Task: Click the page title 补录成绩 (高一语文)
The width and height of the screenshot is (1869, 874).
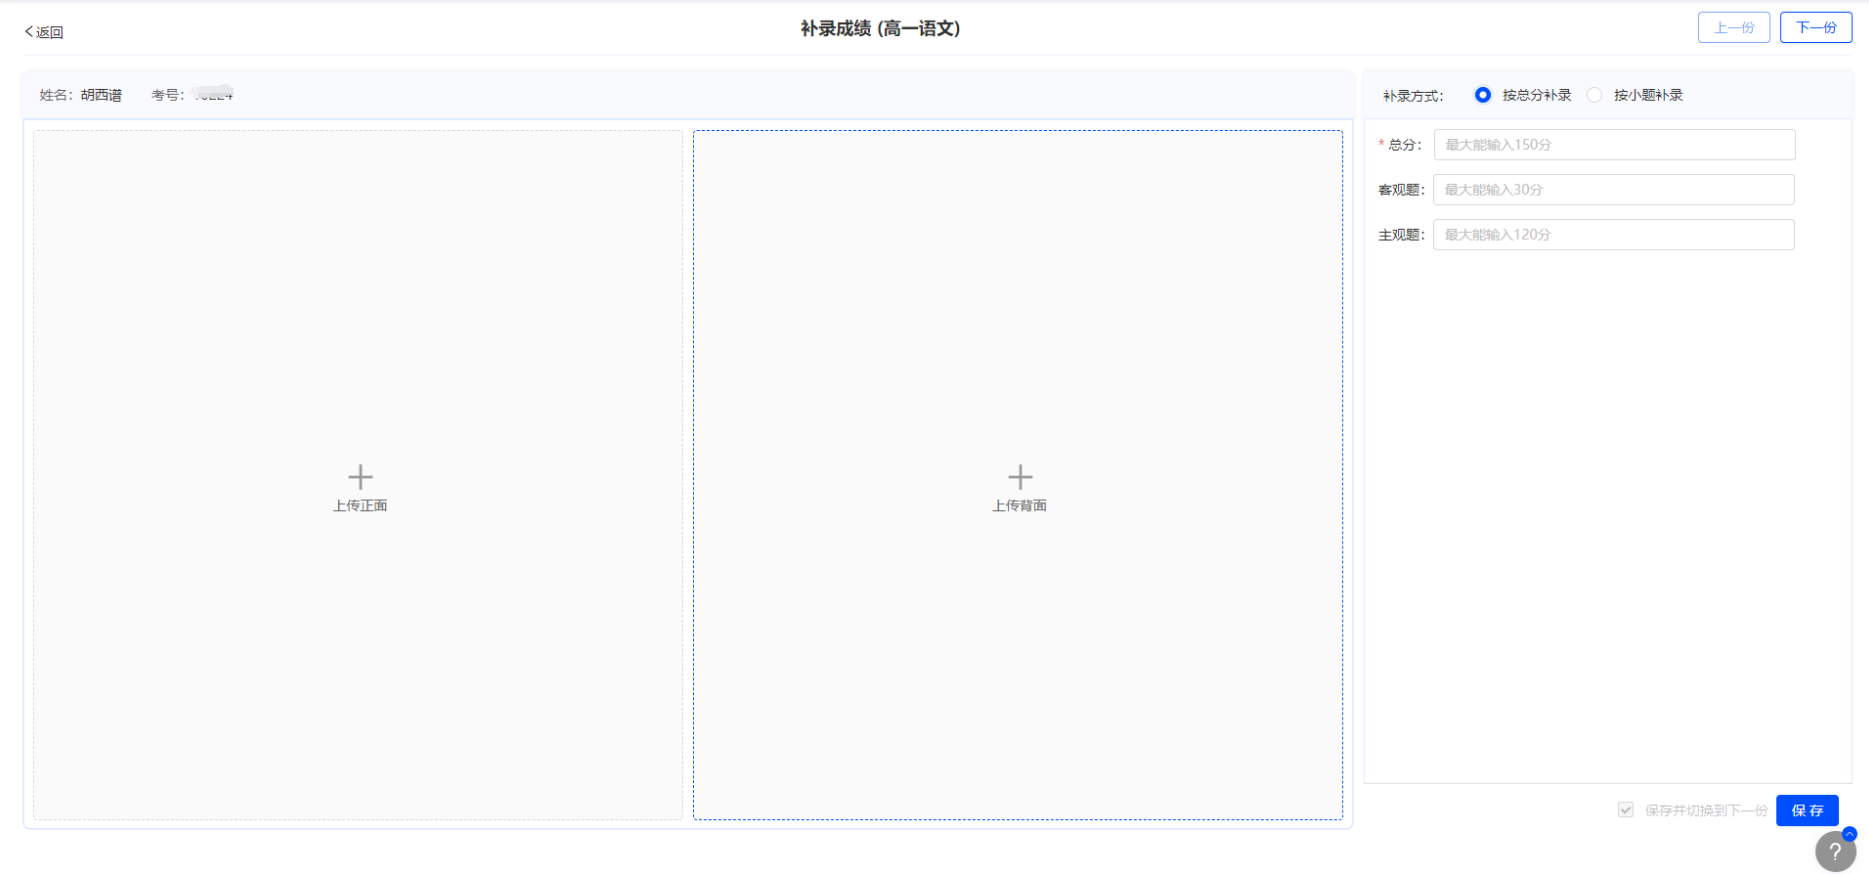Action: (x=880, y=29)
